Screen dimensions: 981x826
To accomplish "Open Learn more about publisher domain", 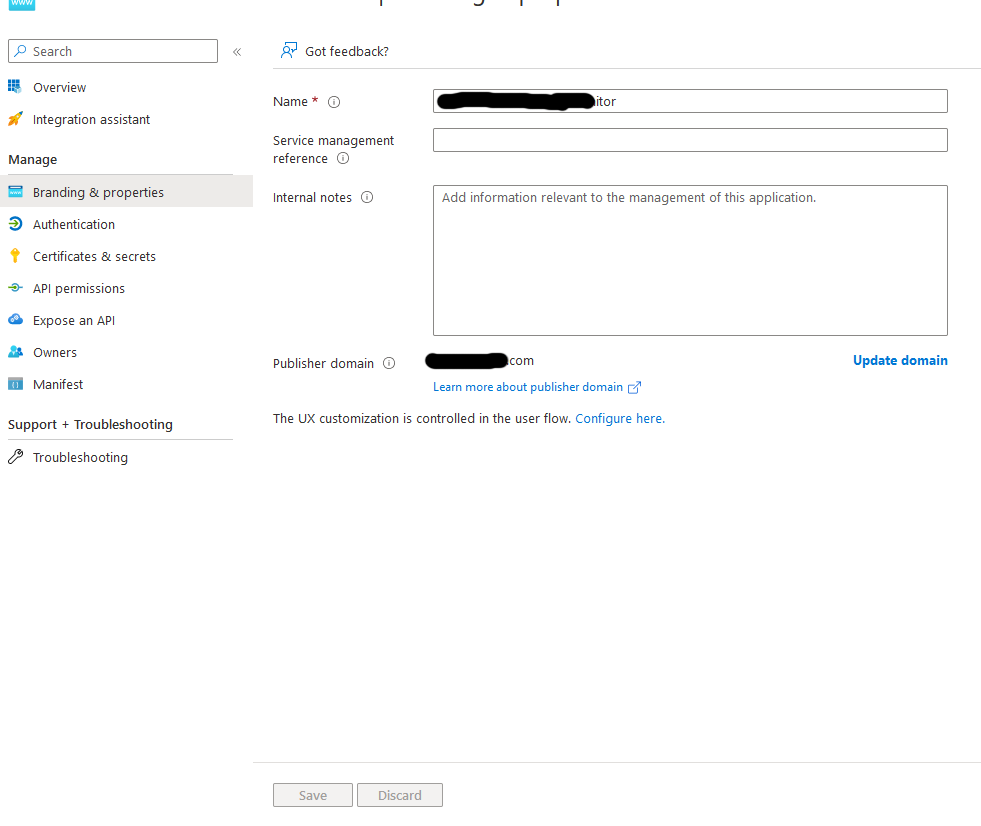I will [x=529, y=386].
